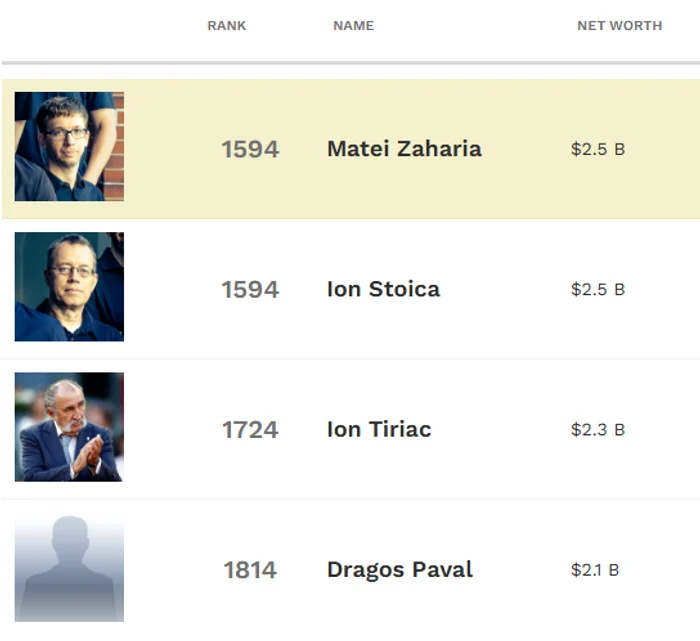Click the $2.1 B net worth value
The height and width of the screenshot is (641, 700).
coord(595,570)
